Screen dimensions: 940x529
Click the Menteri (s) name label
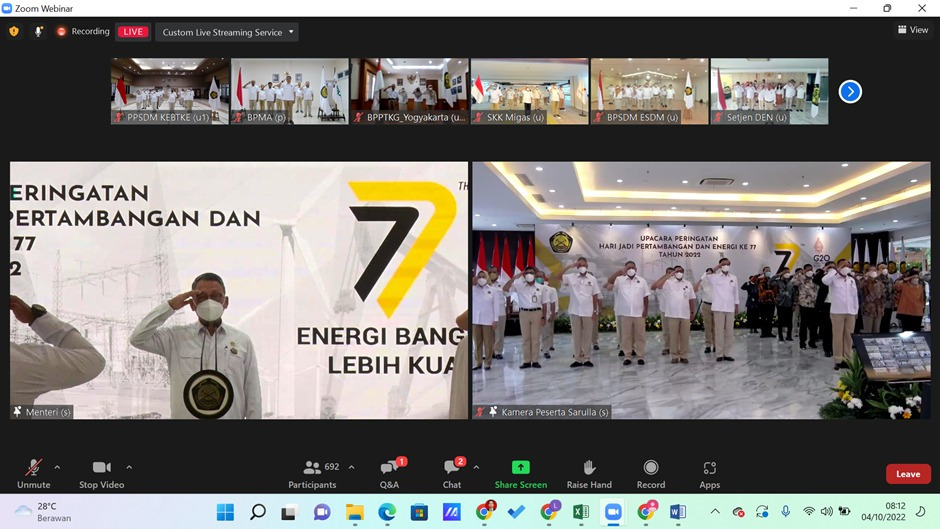click(x=48, y=412)
